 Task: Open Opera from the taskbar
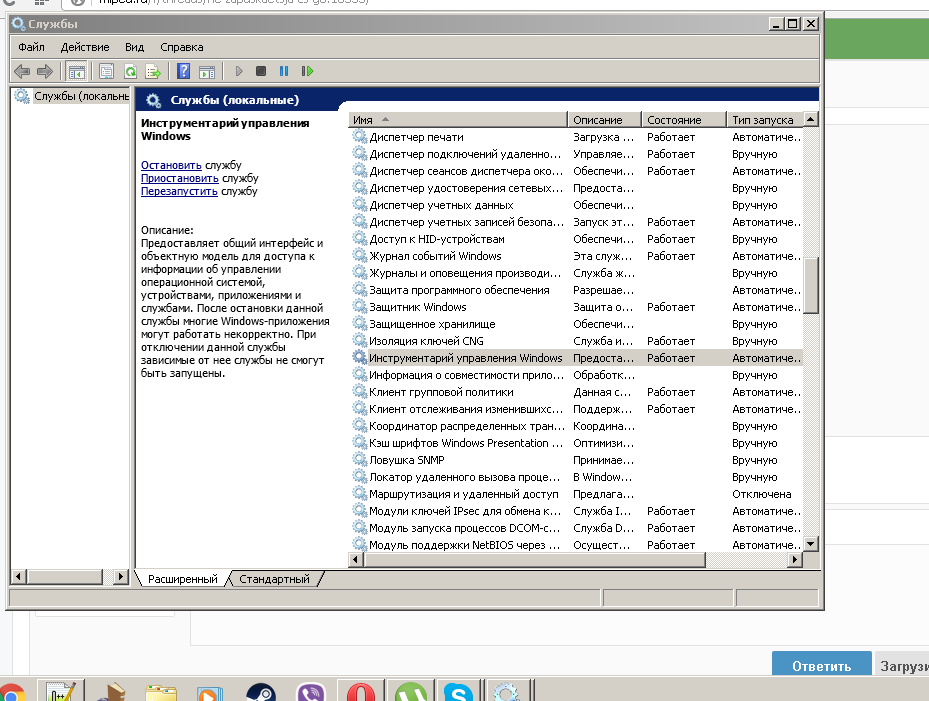(361, 692)
